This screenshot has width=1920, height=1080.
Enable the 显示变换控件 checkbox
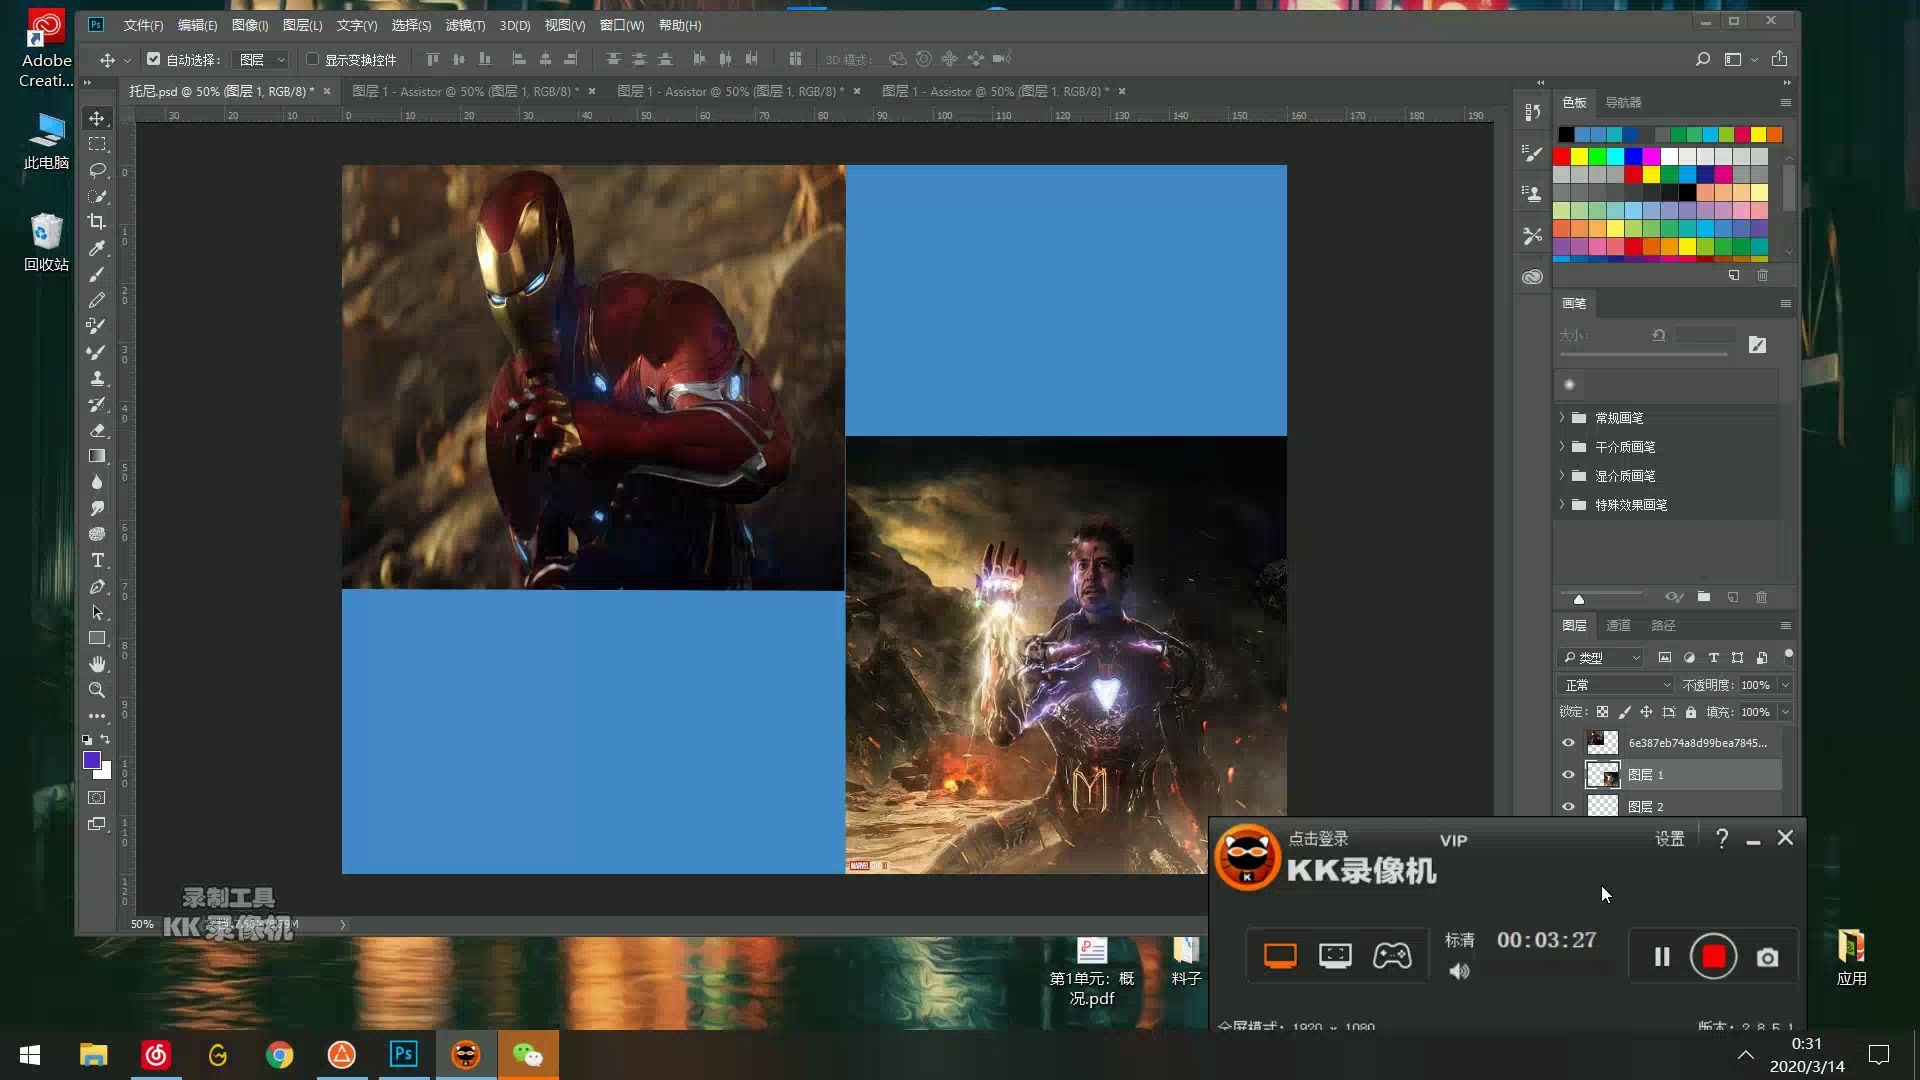coord(312,59)
